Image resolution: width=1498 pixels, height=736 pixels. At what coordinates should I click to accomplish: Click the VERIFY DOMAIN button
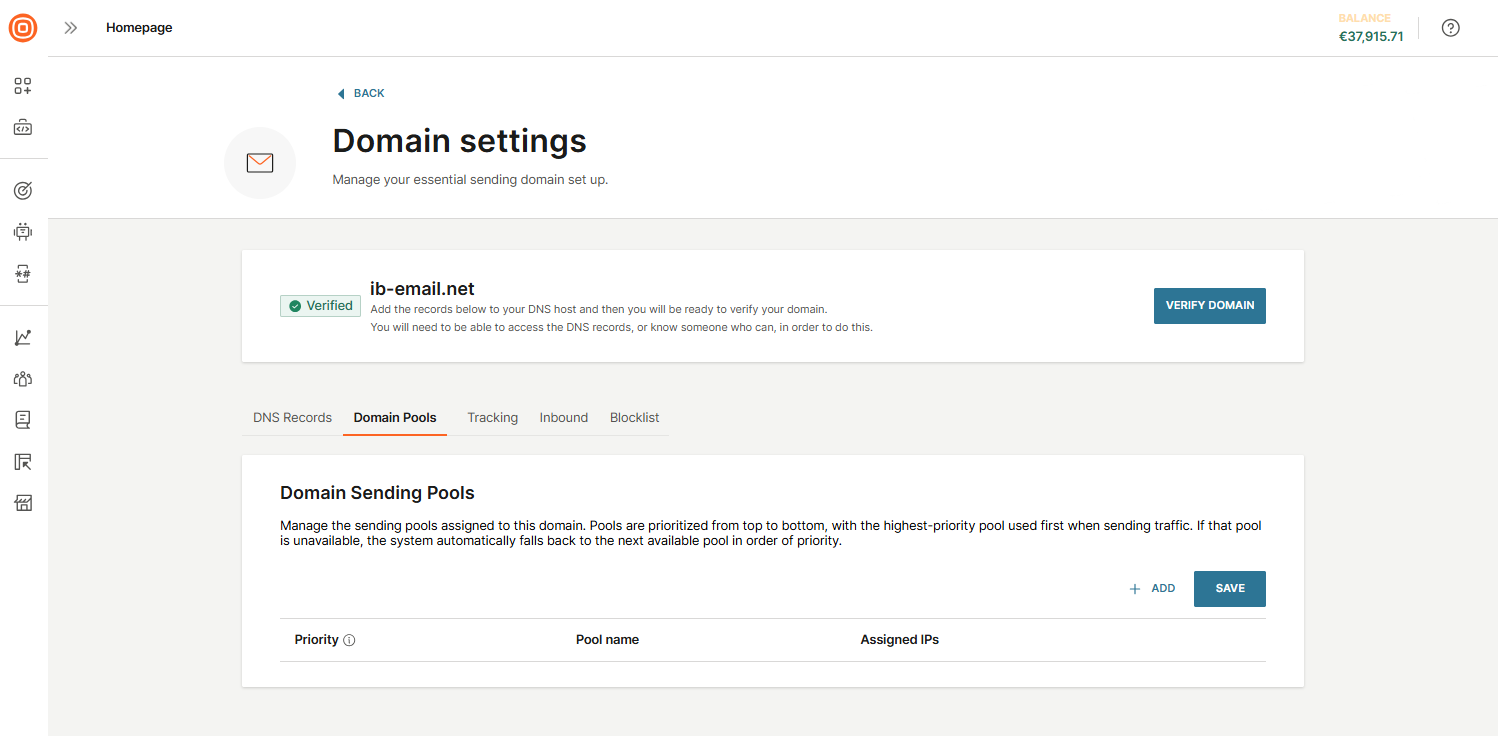click(x=1209, y=305)
